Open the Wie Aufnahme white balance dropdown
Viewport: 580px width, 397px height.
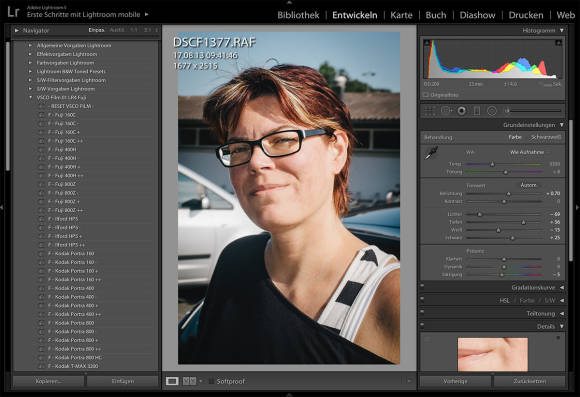[x=527, y=152]
